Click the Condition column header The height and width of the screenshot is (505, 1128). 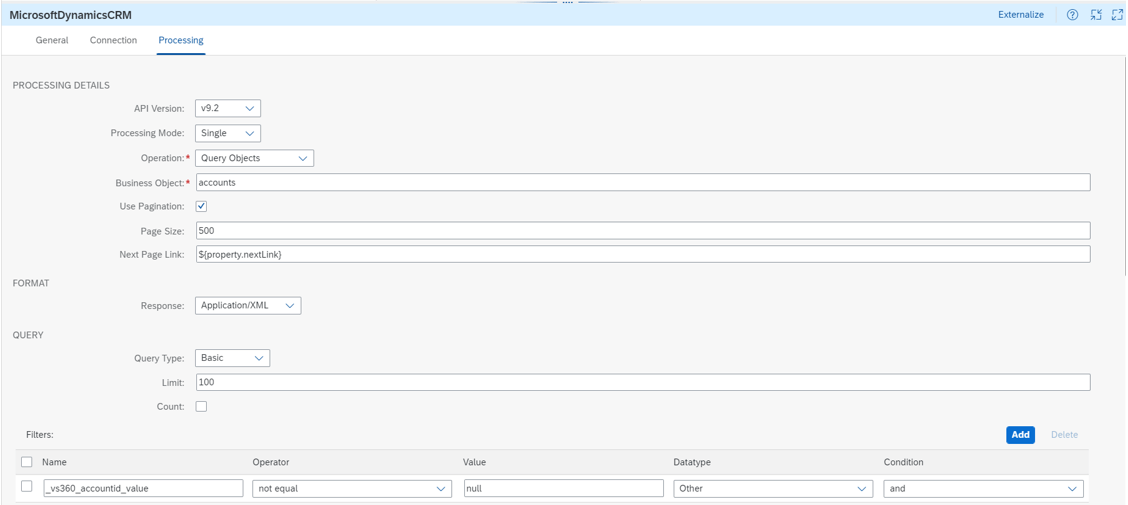904,462
